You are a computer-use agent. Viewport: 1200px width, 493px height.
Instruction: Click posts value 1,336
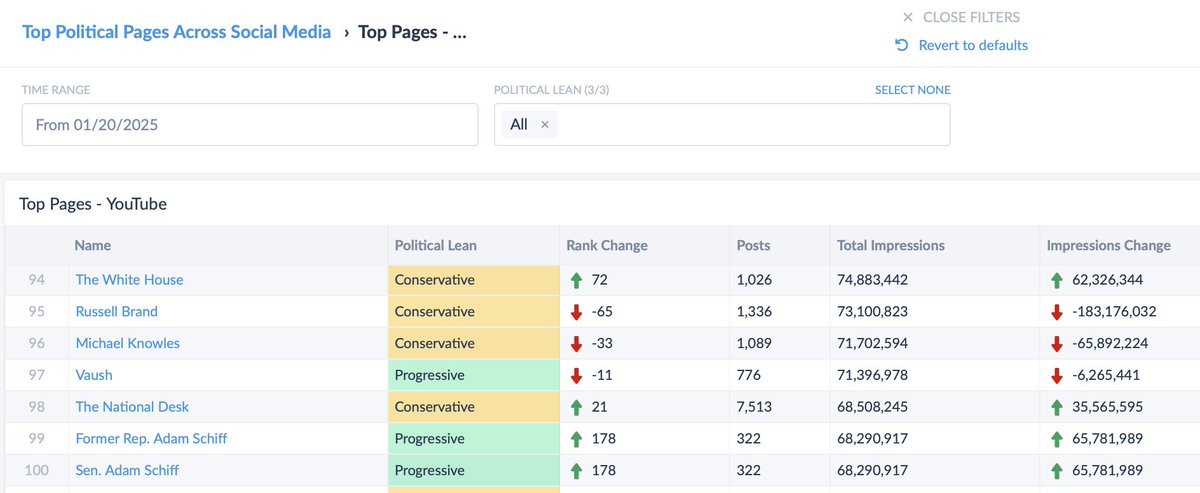[754, 312]
